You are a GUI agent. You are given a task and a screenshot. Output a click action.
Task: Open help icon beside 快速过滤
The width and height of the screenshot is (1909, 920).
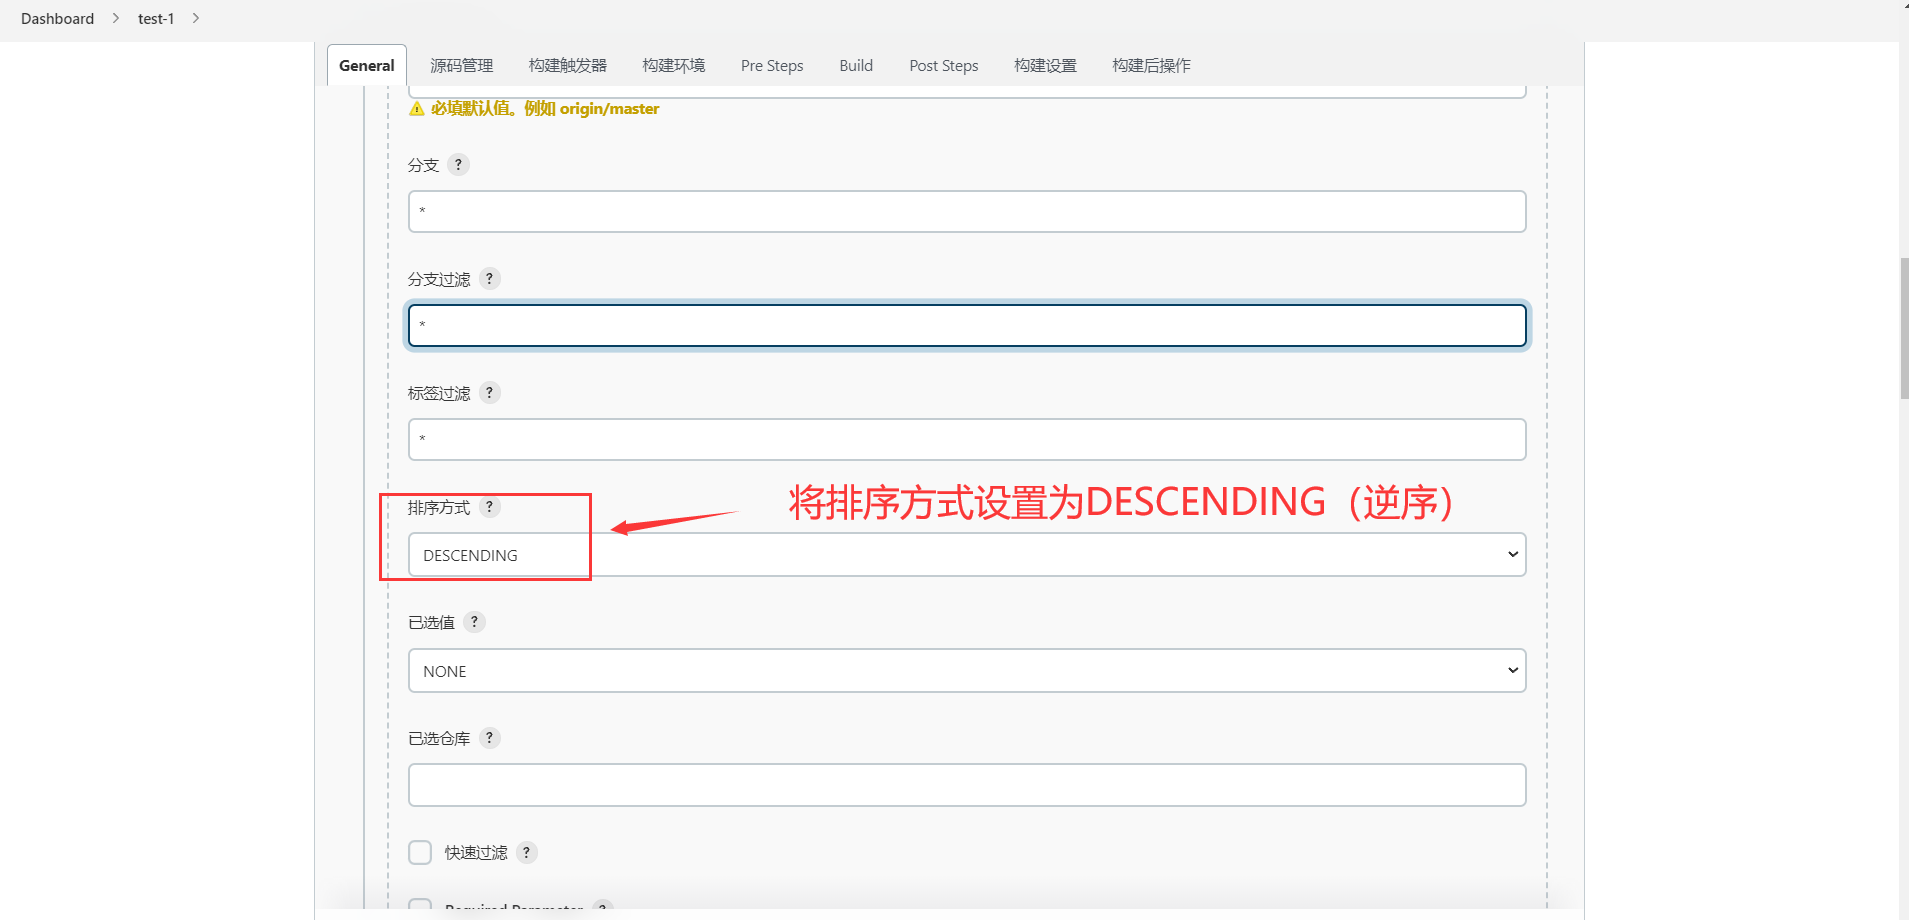click(526, 852)
